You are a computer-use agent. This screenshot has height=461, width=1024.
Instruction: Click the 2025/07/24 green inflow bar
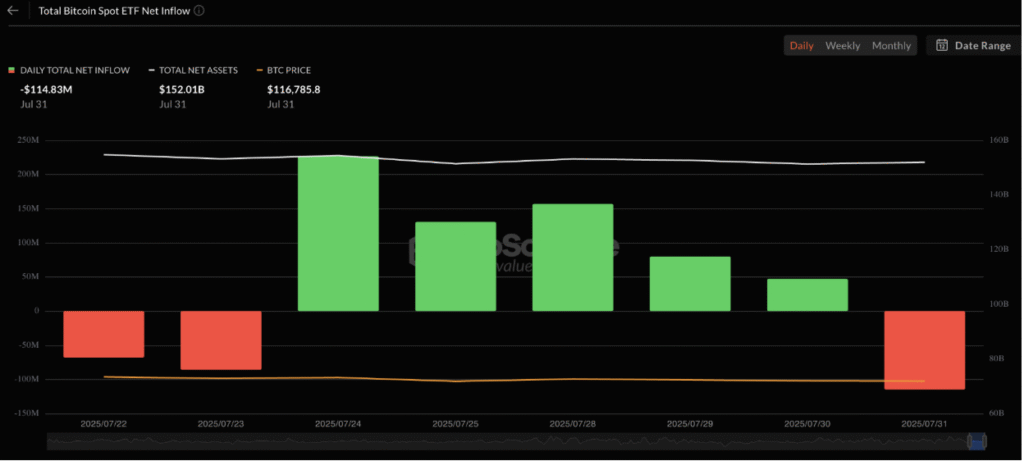pos(338,233)
